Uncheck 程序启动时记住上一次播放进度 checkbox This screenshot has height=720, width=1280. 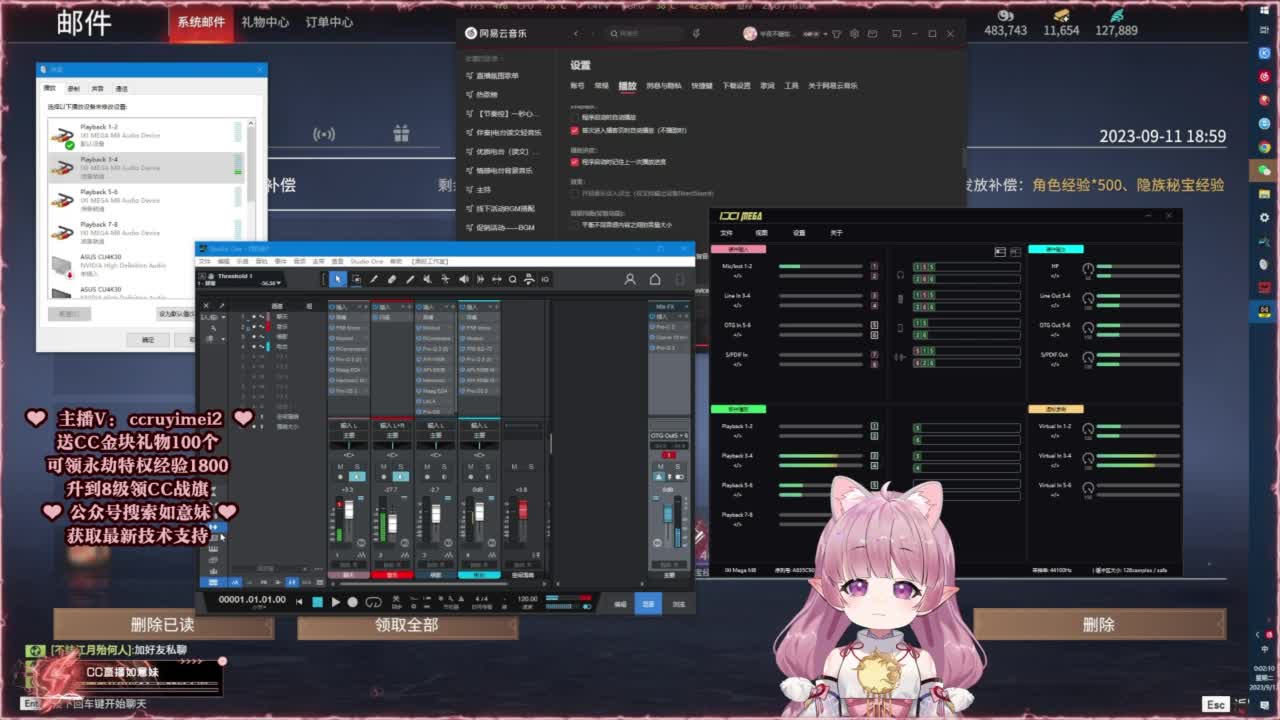click(574, 161)
